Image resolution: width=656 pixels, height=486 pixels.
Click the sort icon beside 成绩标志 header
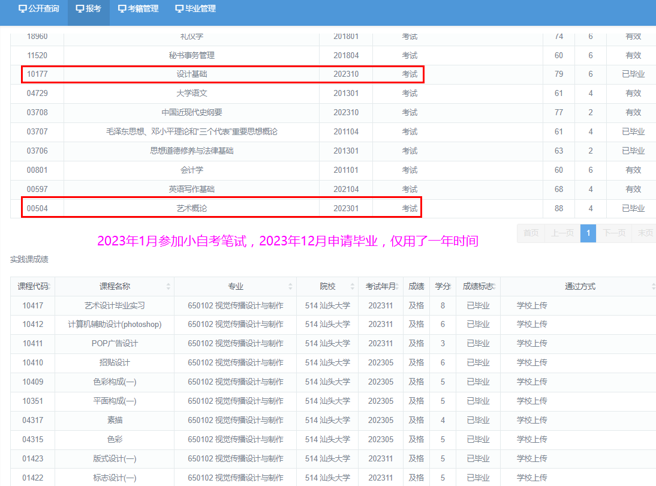point(496,286)
